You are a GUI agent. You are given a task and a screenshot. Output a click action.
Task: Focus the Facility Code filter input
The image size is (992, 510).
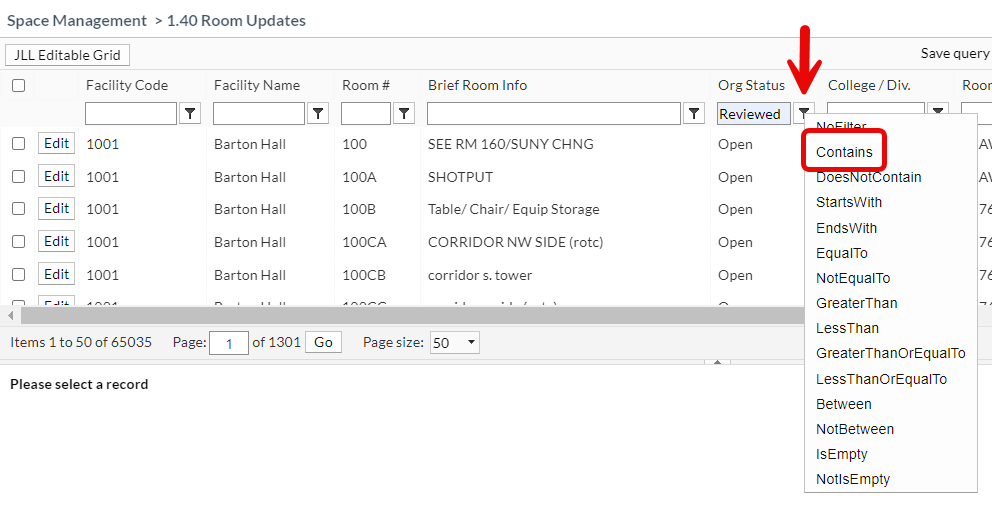click(131, 114)
